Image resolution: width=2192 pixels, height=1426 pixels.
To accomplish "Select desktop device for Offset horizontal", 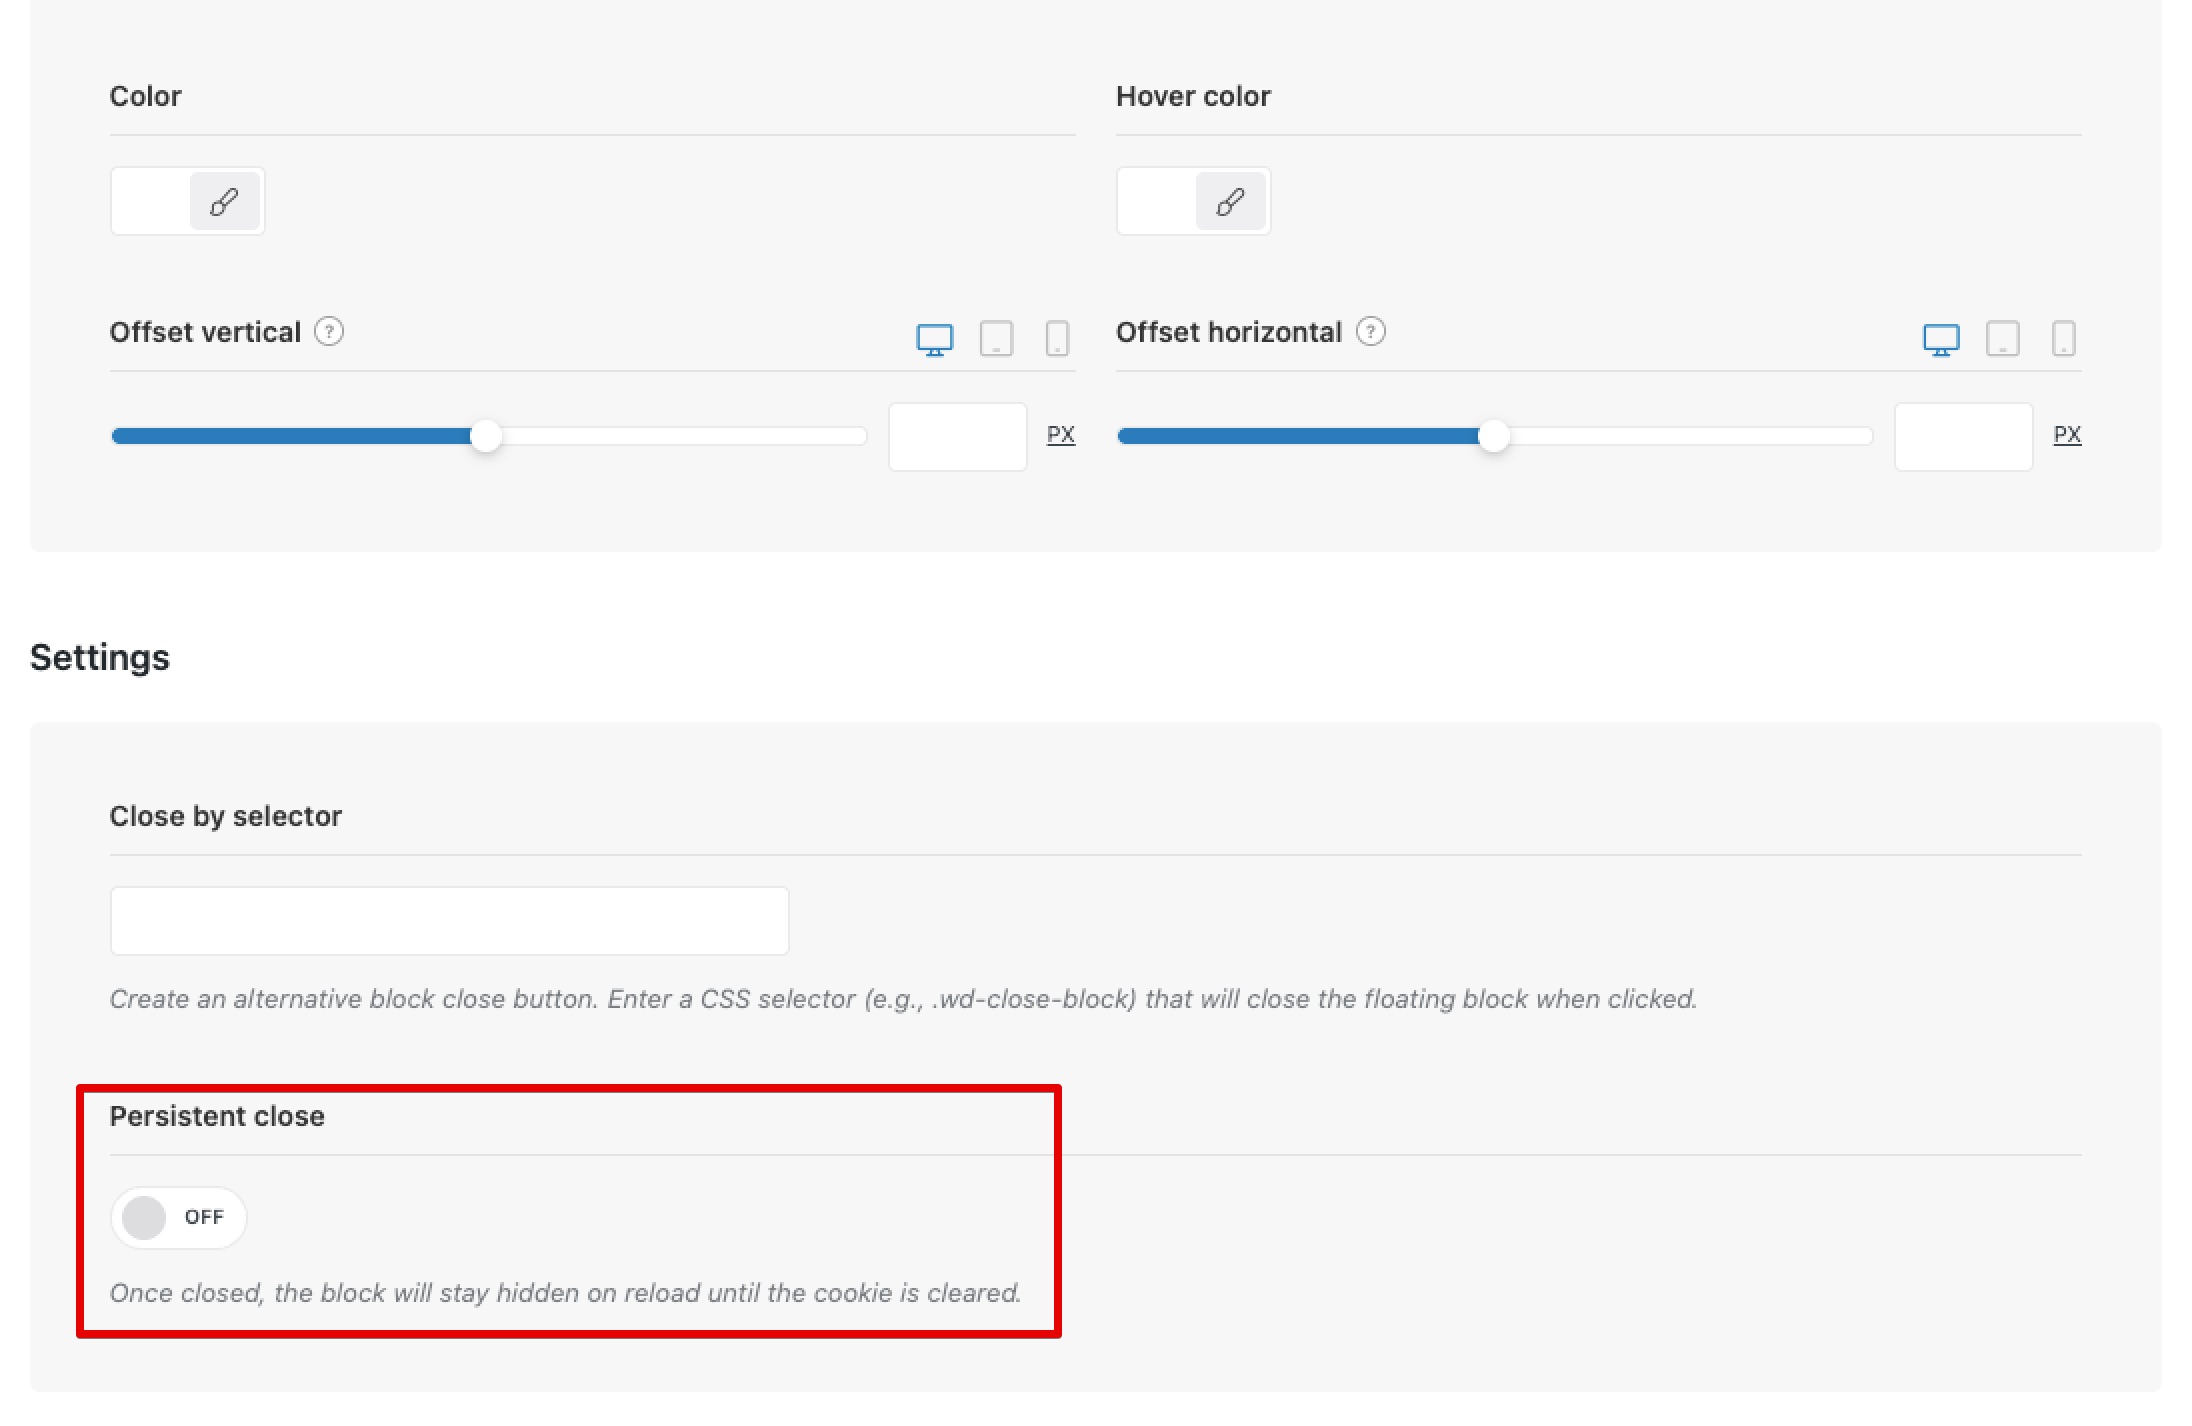I will [1941, 339].
